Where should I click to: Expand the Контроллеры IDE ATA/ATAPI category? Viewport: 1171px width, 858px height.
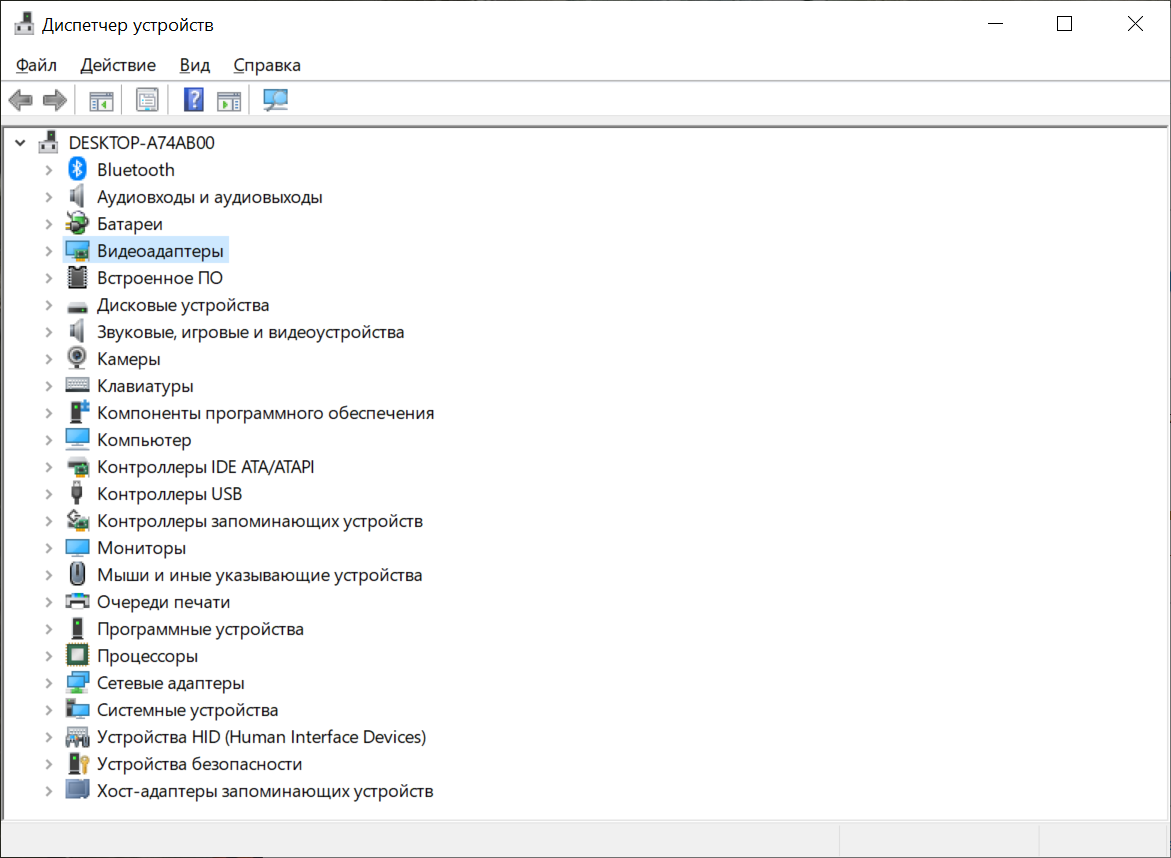[x=49, y=467]
